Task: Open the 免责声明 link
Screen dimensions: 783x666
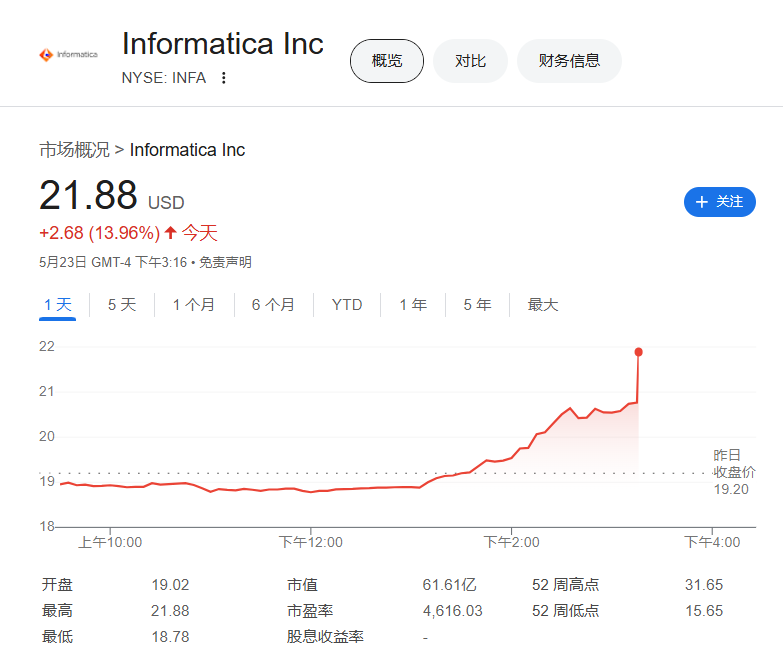Action: pos(225,263)
